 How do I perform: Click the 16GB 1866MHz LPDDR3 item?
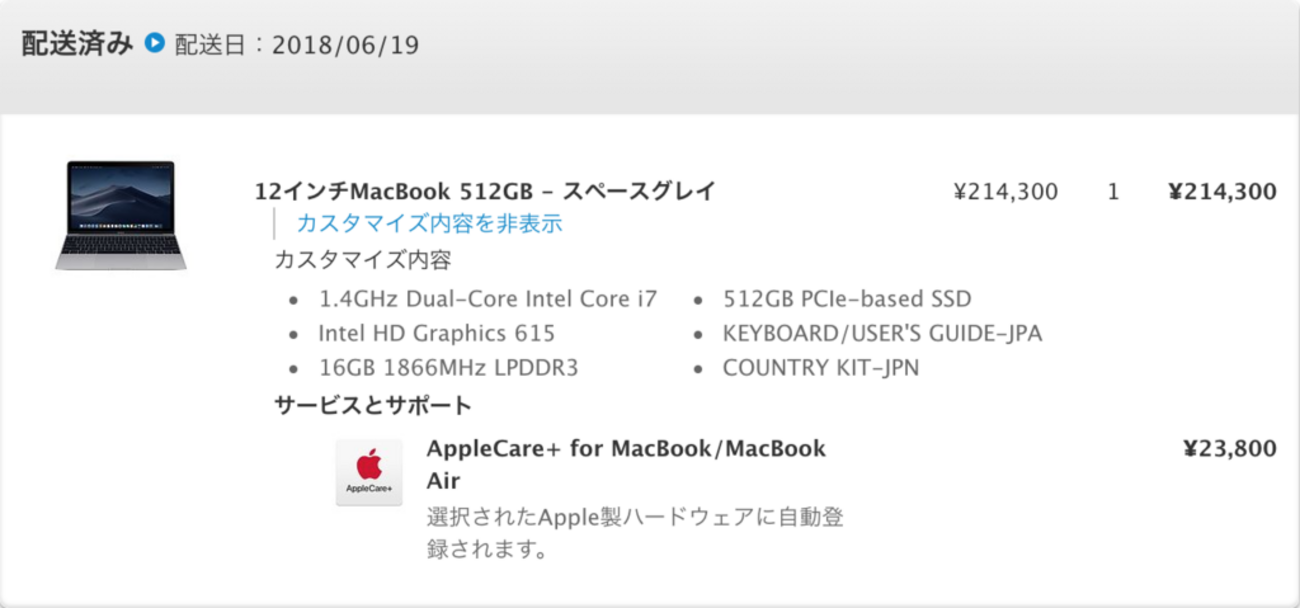point(448,368)
